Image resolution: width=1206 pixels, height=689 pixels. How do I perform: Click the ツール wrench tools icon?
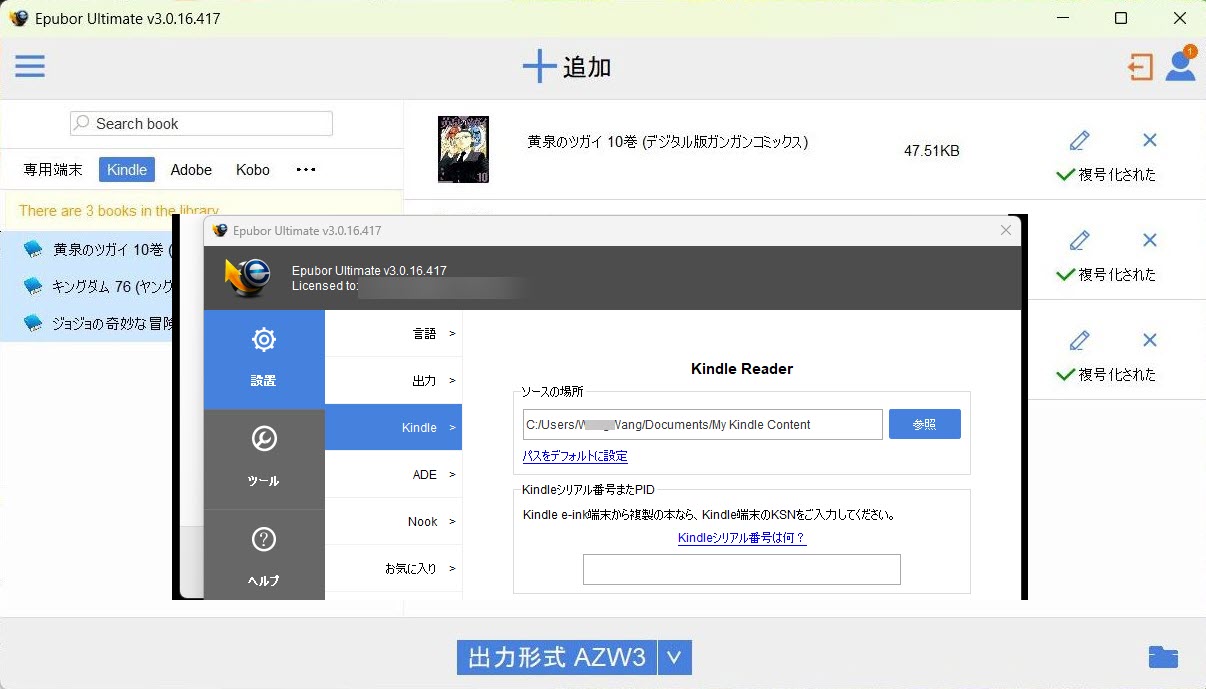click(x=264, y=439)
